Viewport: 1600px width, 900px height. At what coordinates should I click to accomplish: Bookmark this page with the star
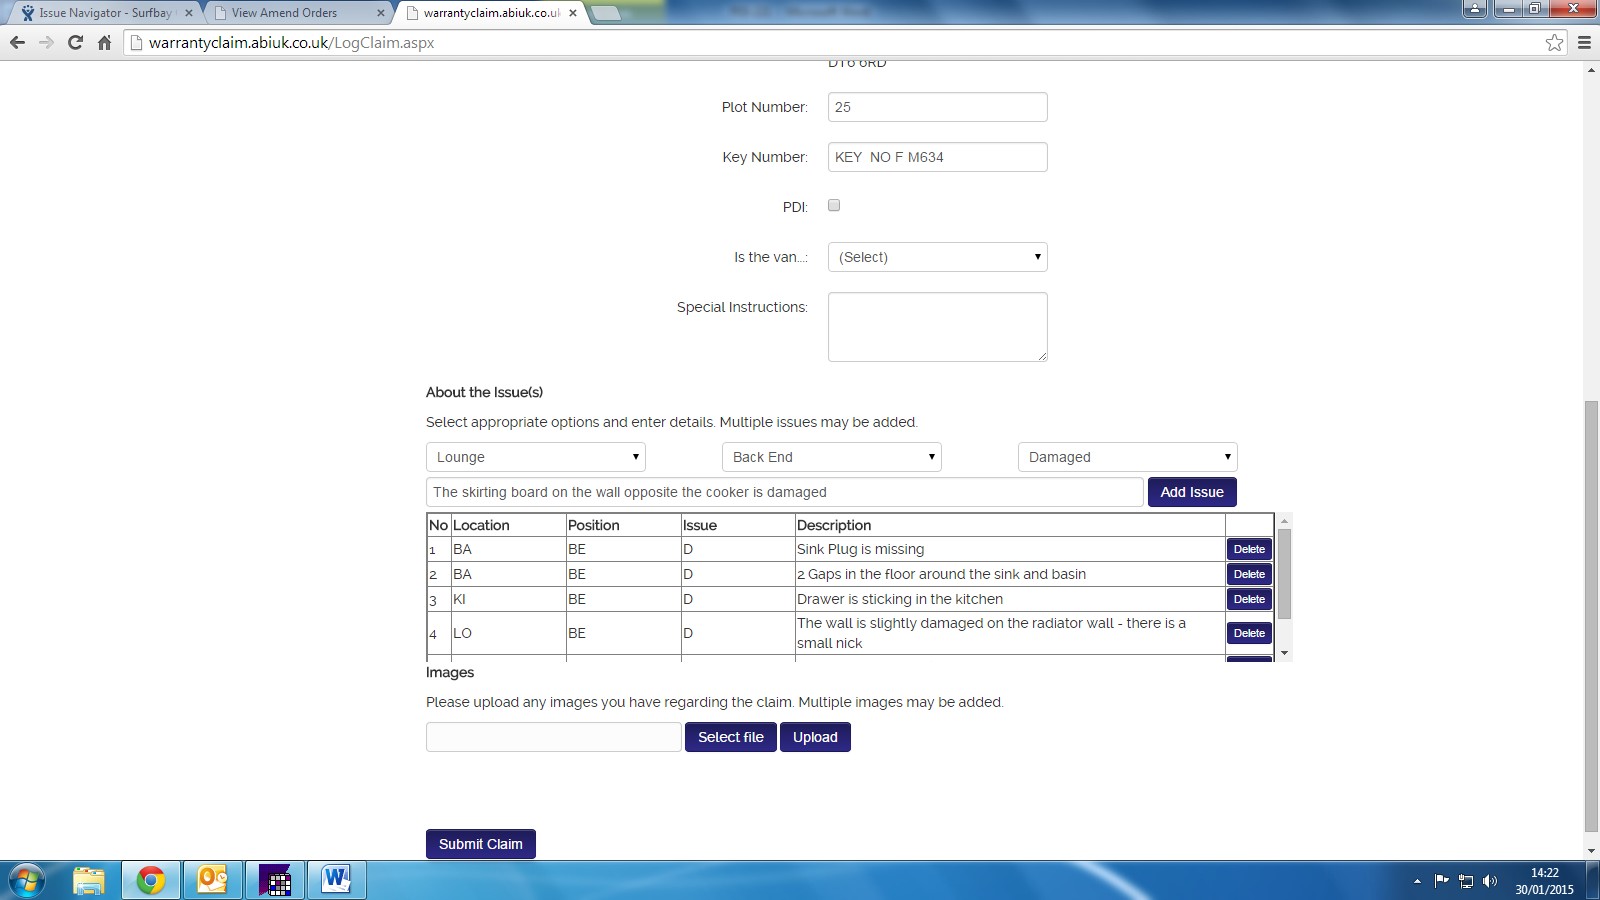(x=1554, y=42)
